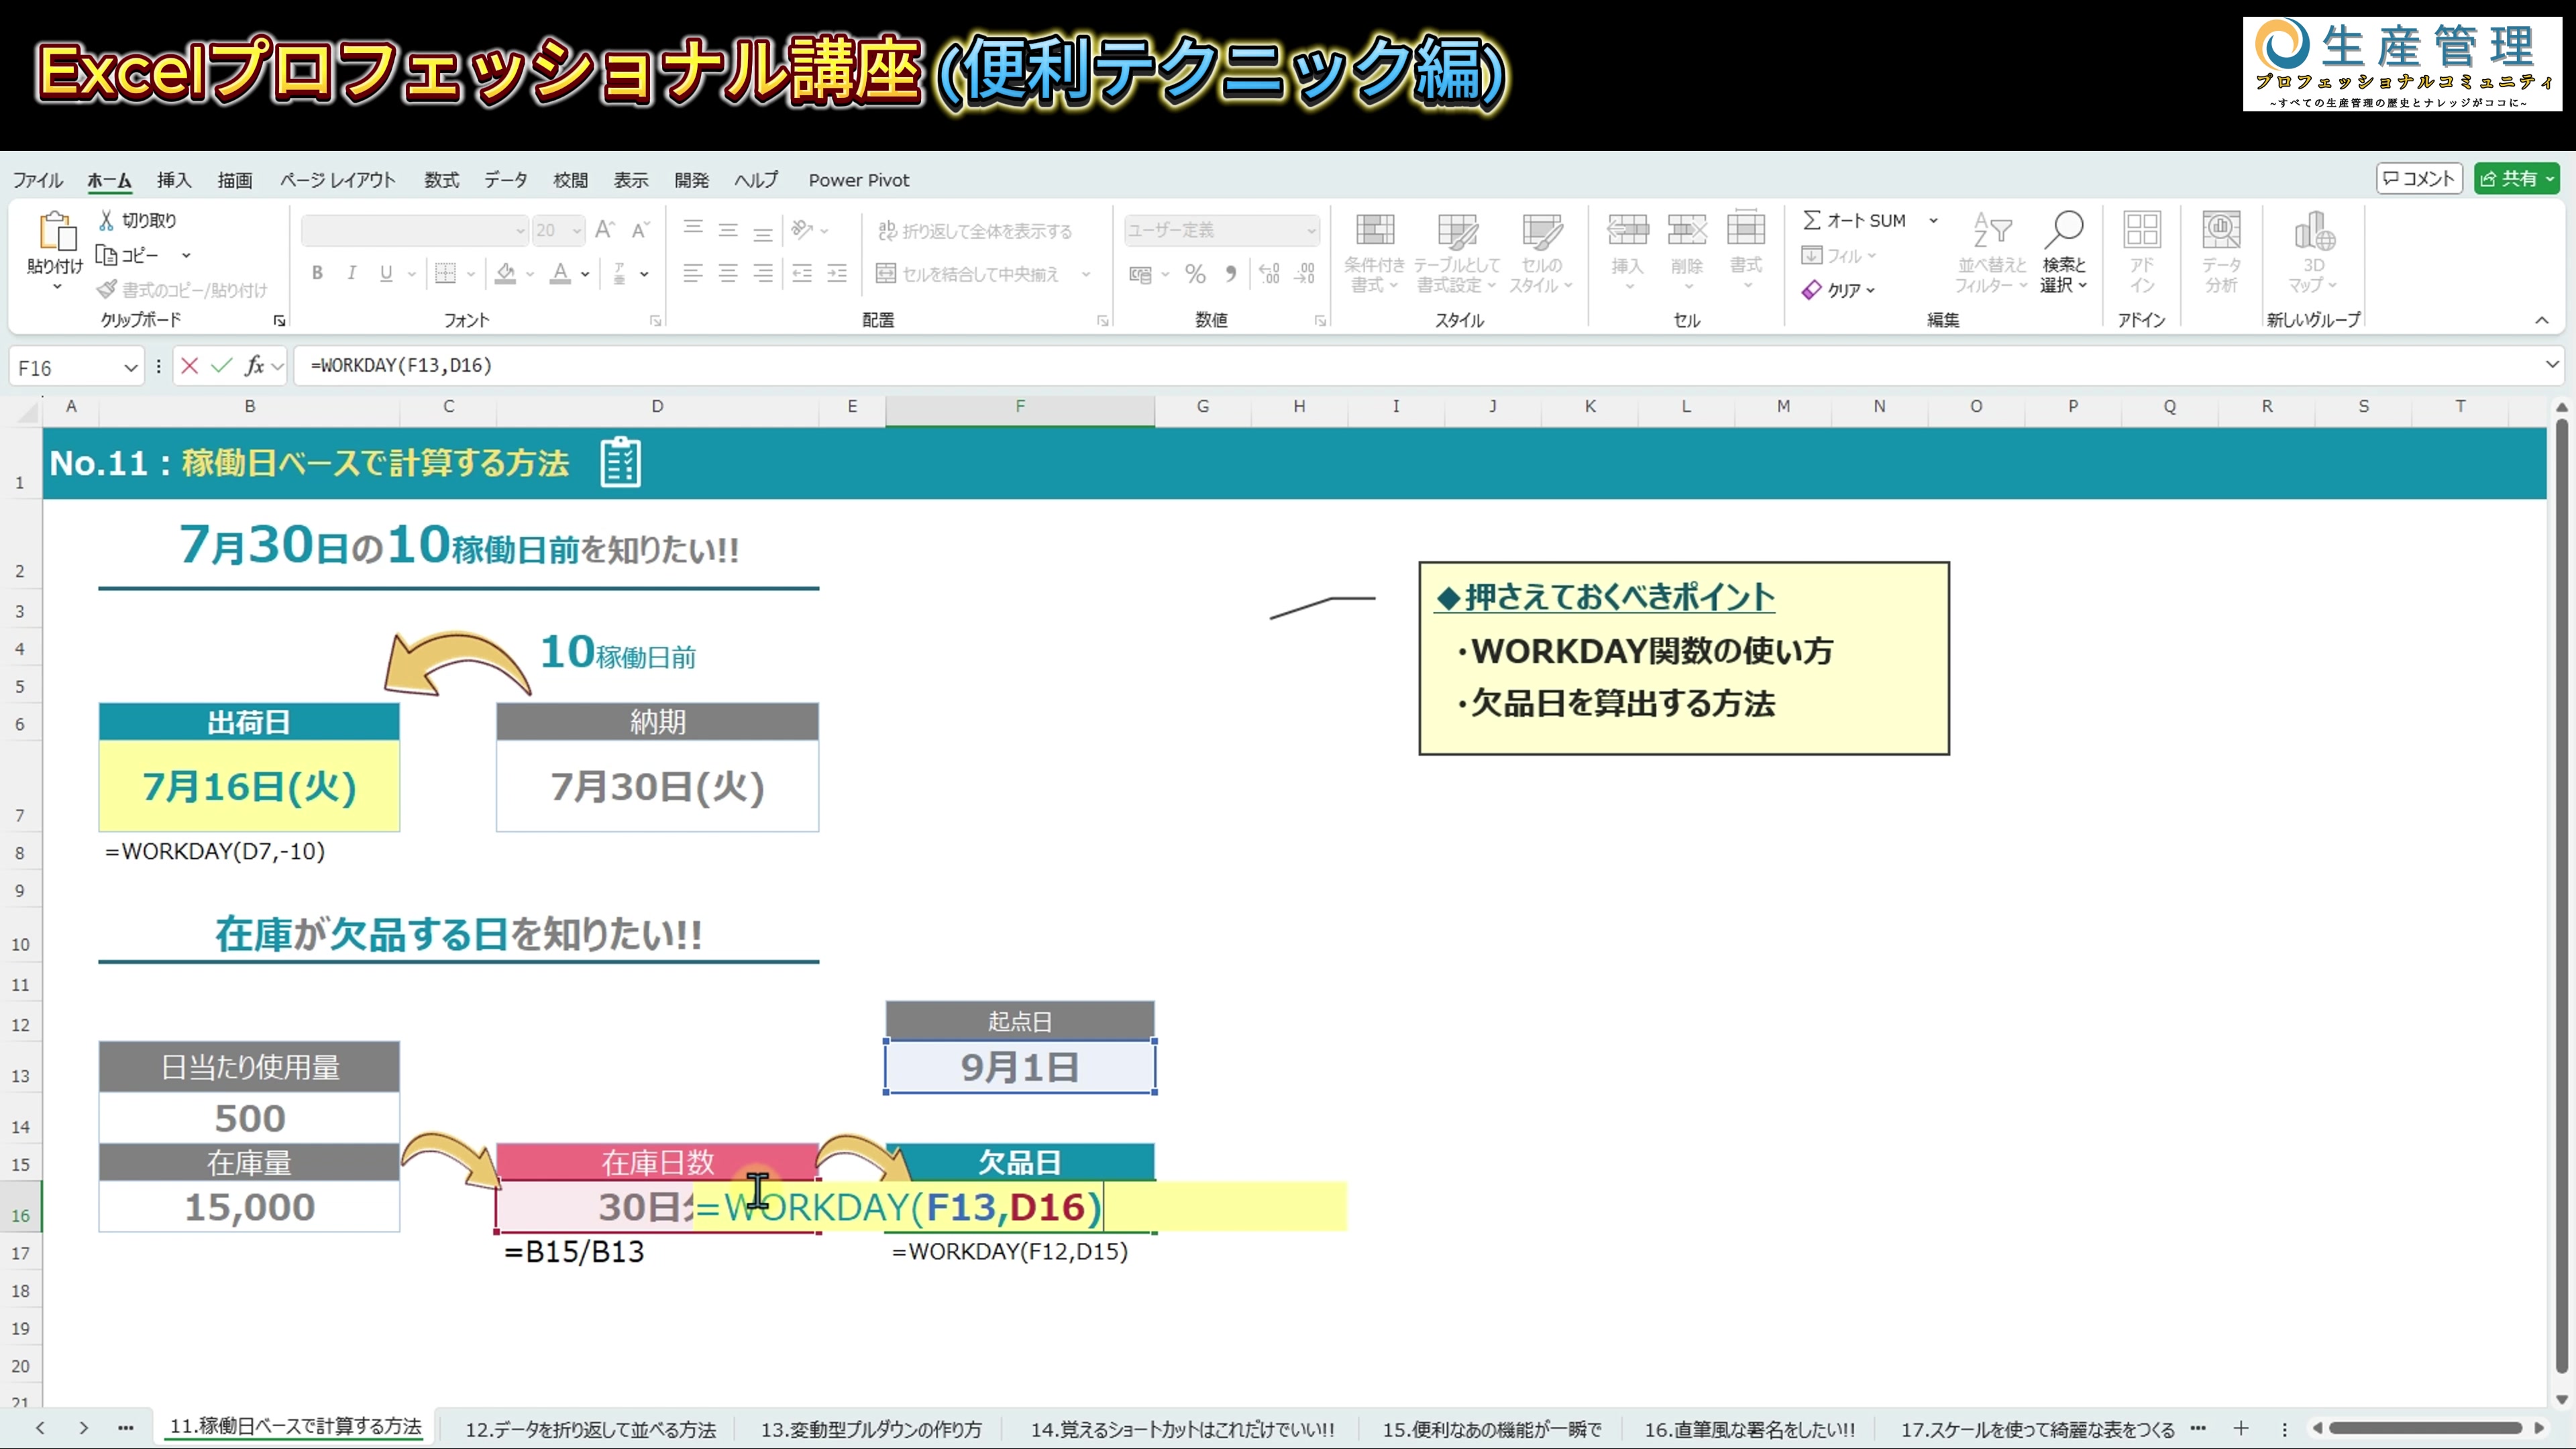Collapse the ribbon with the caret
This screenshot has height=1449, width=2576.
(x=2542, y=320)
